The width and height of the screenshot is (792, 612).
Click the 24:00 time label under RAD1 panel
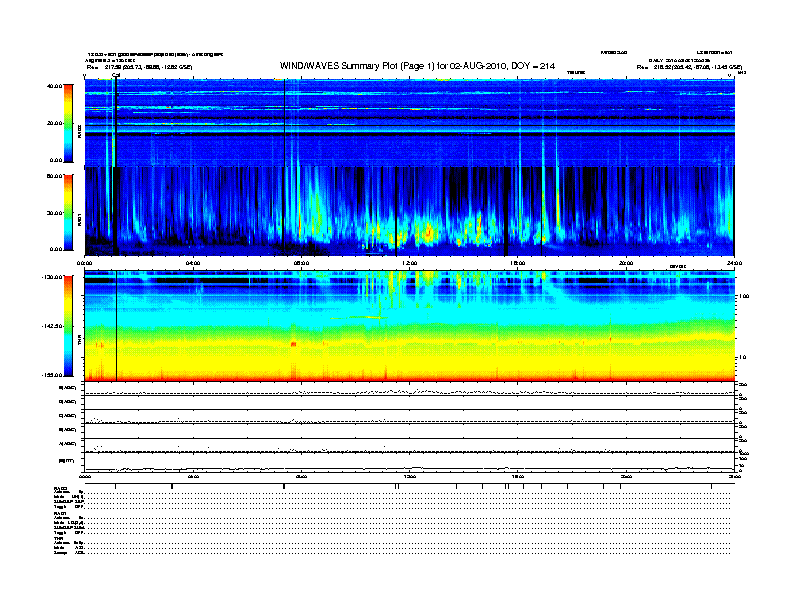pos(734,263)
